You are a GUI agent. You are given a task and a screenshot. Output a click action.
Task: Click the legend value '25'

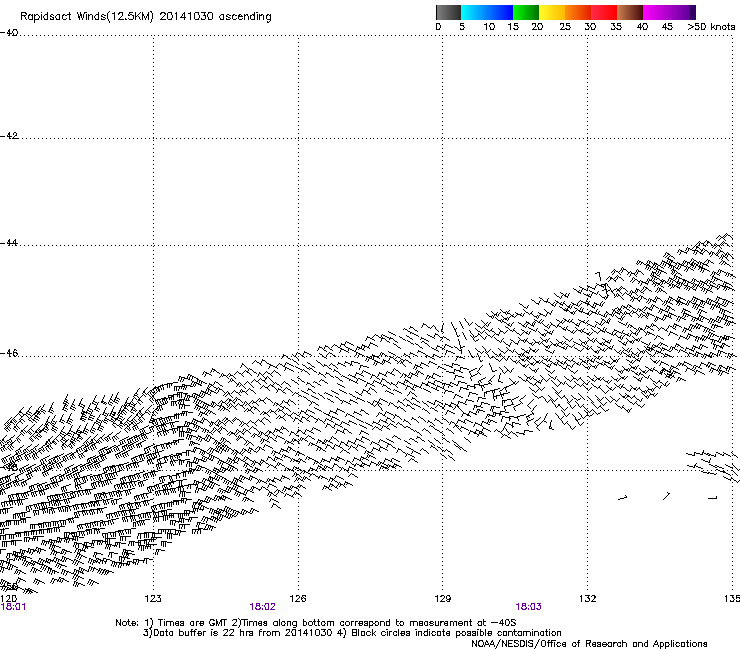(565, 27)
